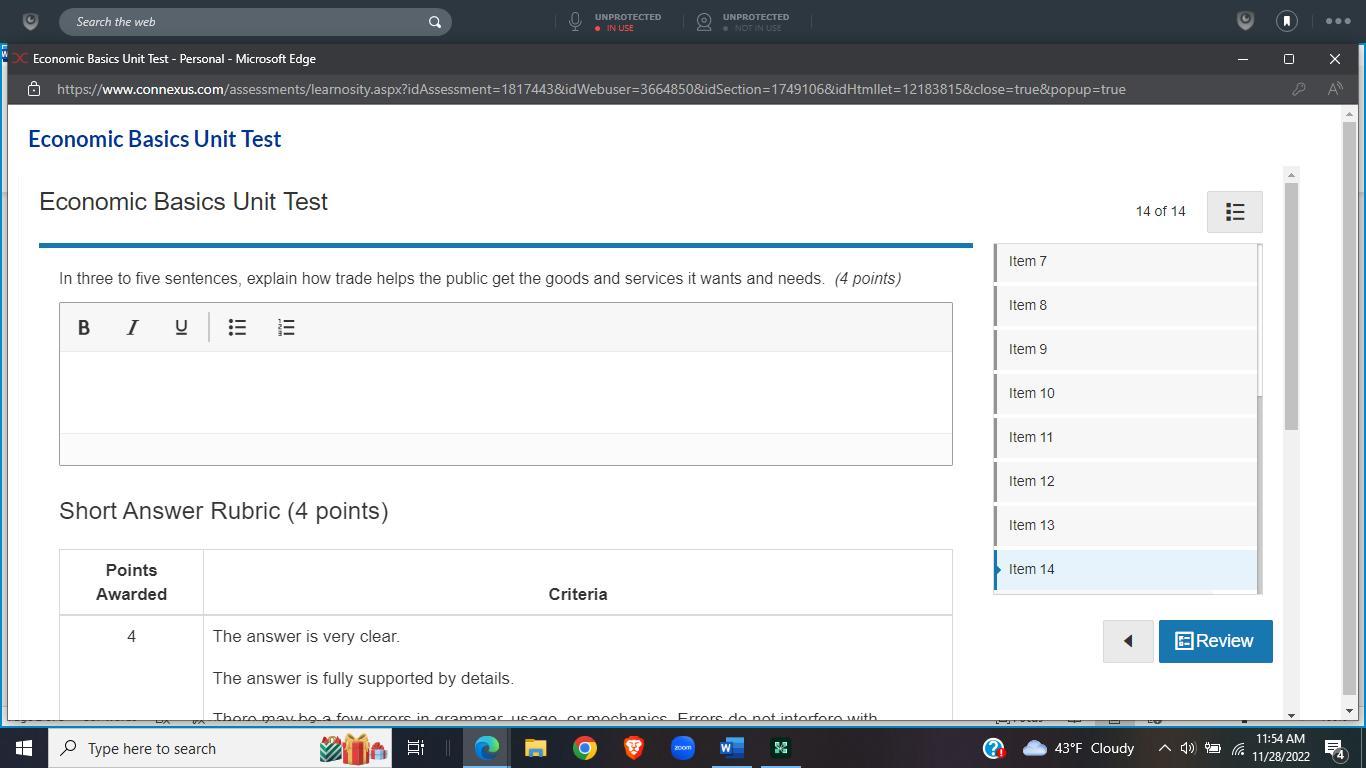Jump to Item 10 in the list

(x=1125, y=393)
